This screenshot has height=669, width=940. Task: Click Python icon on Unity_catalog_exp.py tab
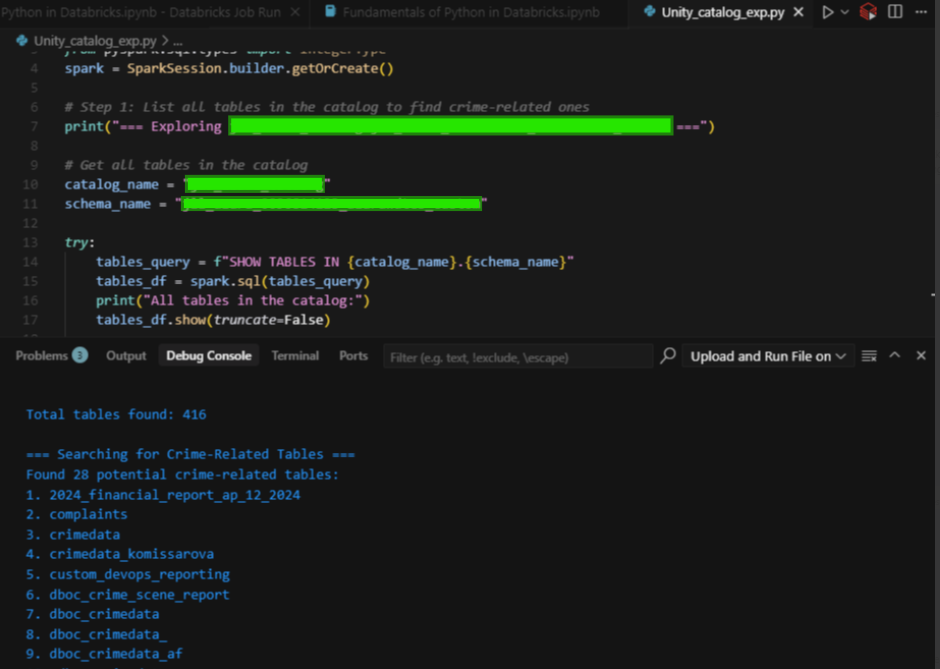tap(649, 12)
